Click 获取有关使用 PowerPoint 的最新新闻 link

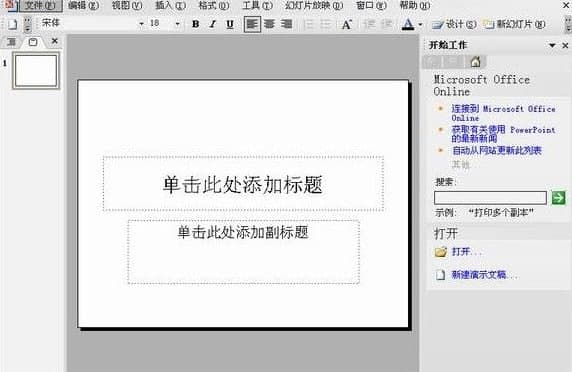[503, 134]
